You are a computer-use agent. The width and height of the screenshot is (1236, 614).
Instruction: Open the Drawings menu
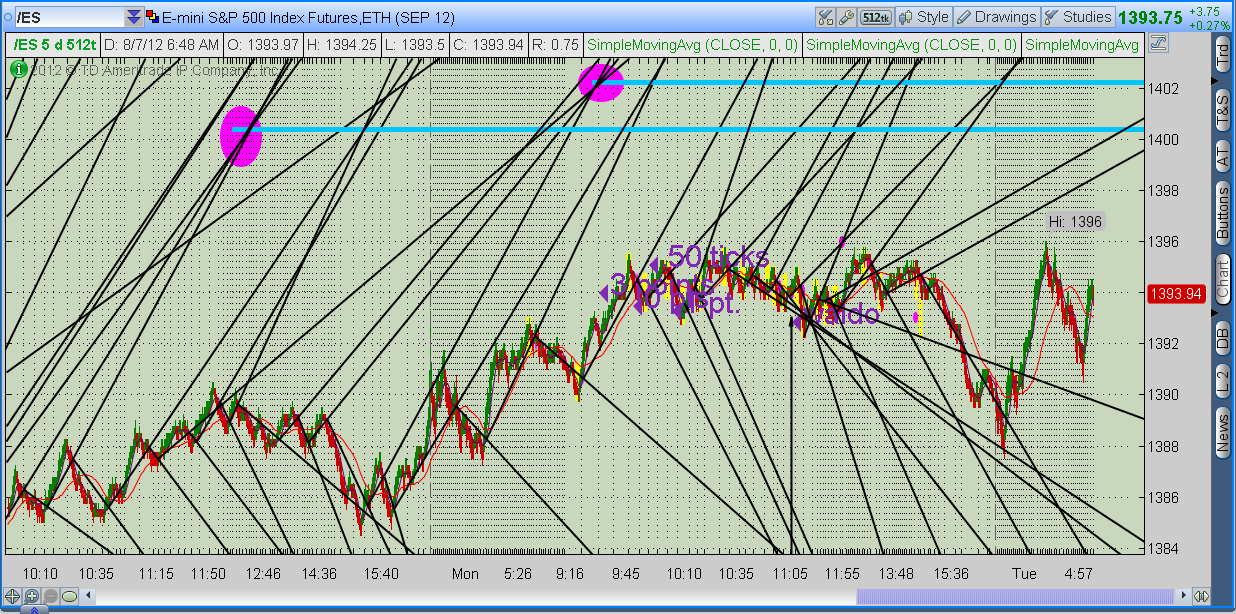coord(996,17)
